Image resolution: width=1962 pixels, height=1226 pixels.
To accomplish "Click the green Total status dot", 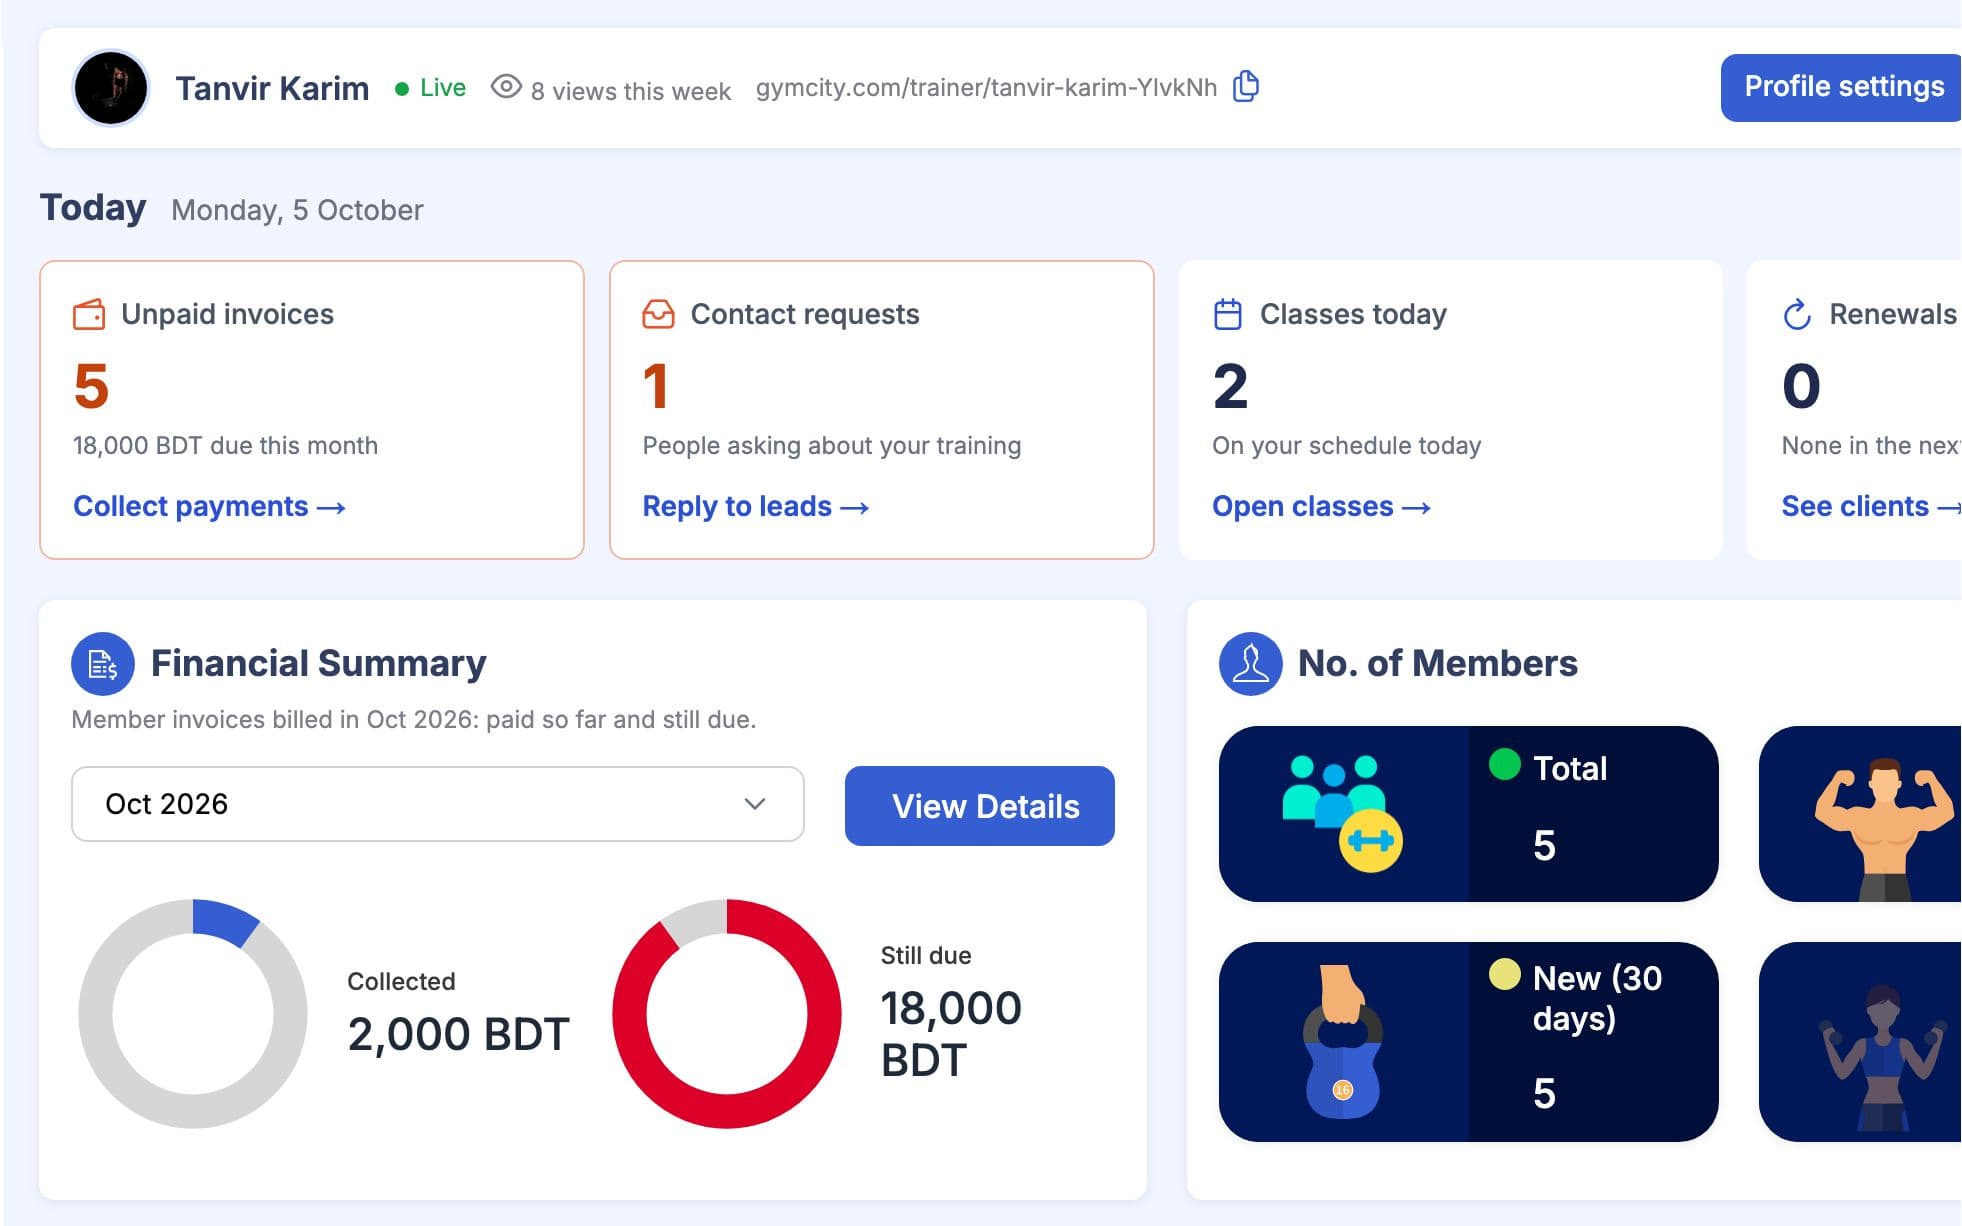I will point(1505,765).
